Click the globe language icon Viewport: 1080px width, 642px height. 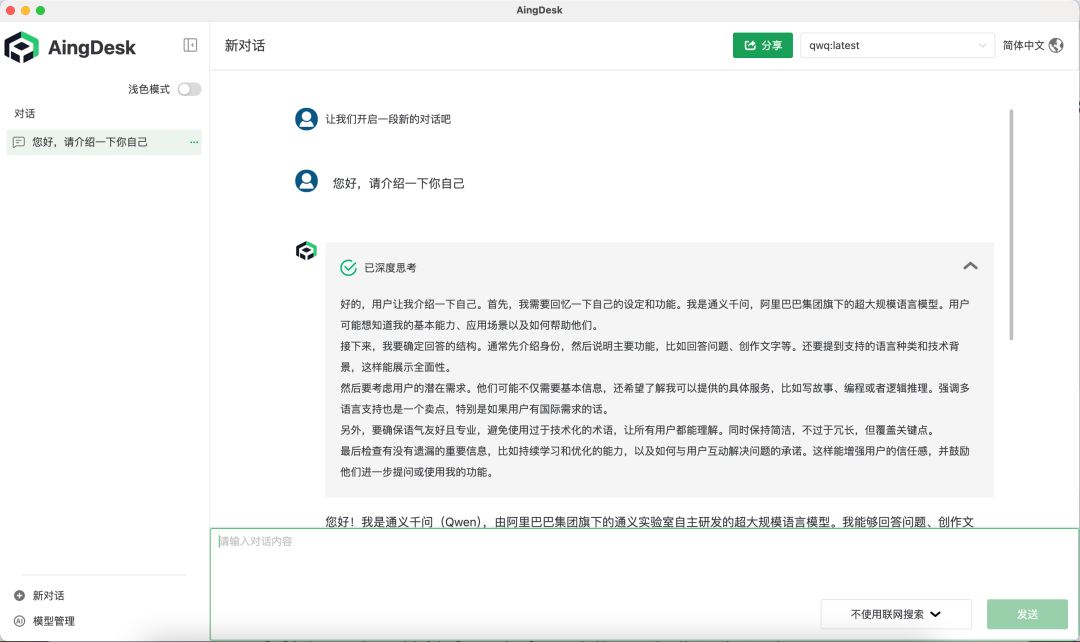(1056, 45)
